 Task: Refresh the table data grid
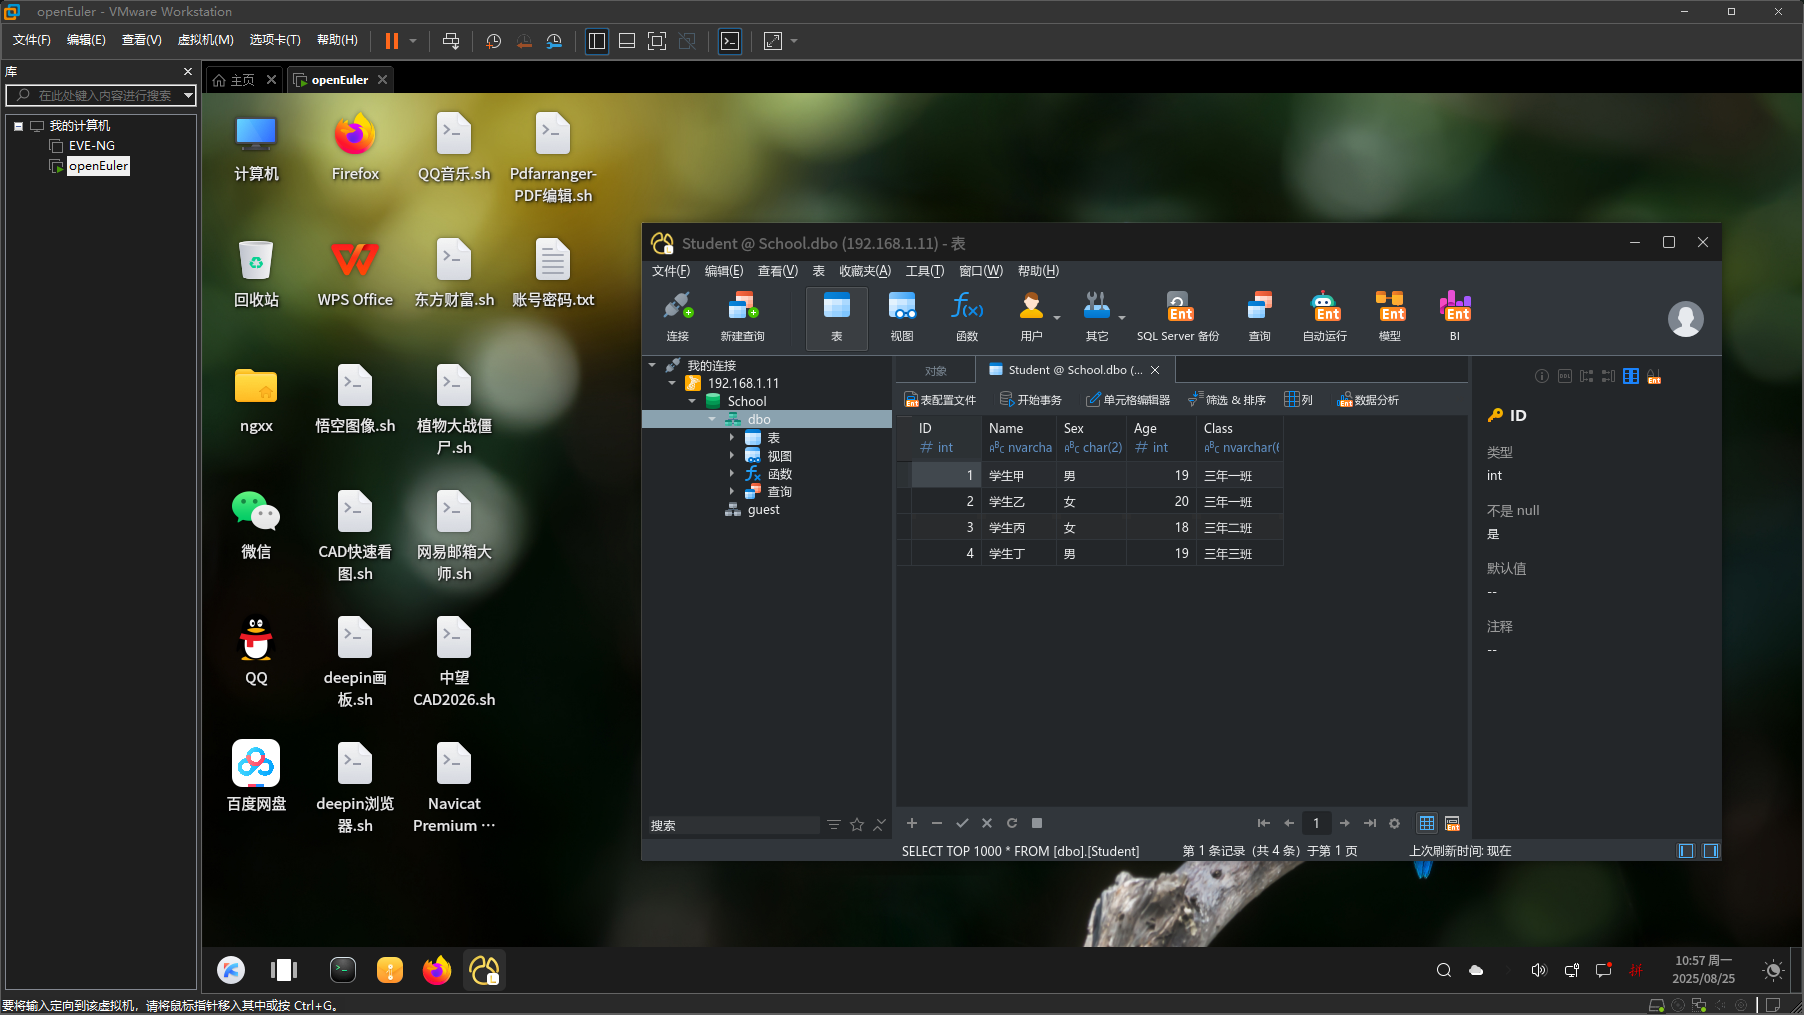coord(1012,823)
